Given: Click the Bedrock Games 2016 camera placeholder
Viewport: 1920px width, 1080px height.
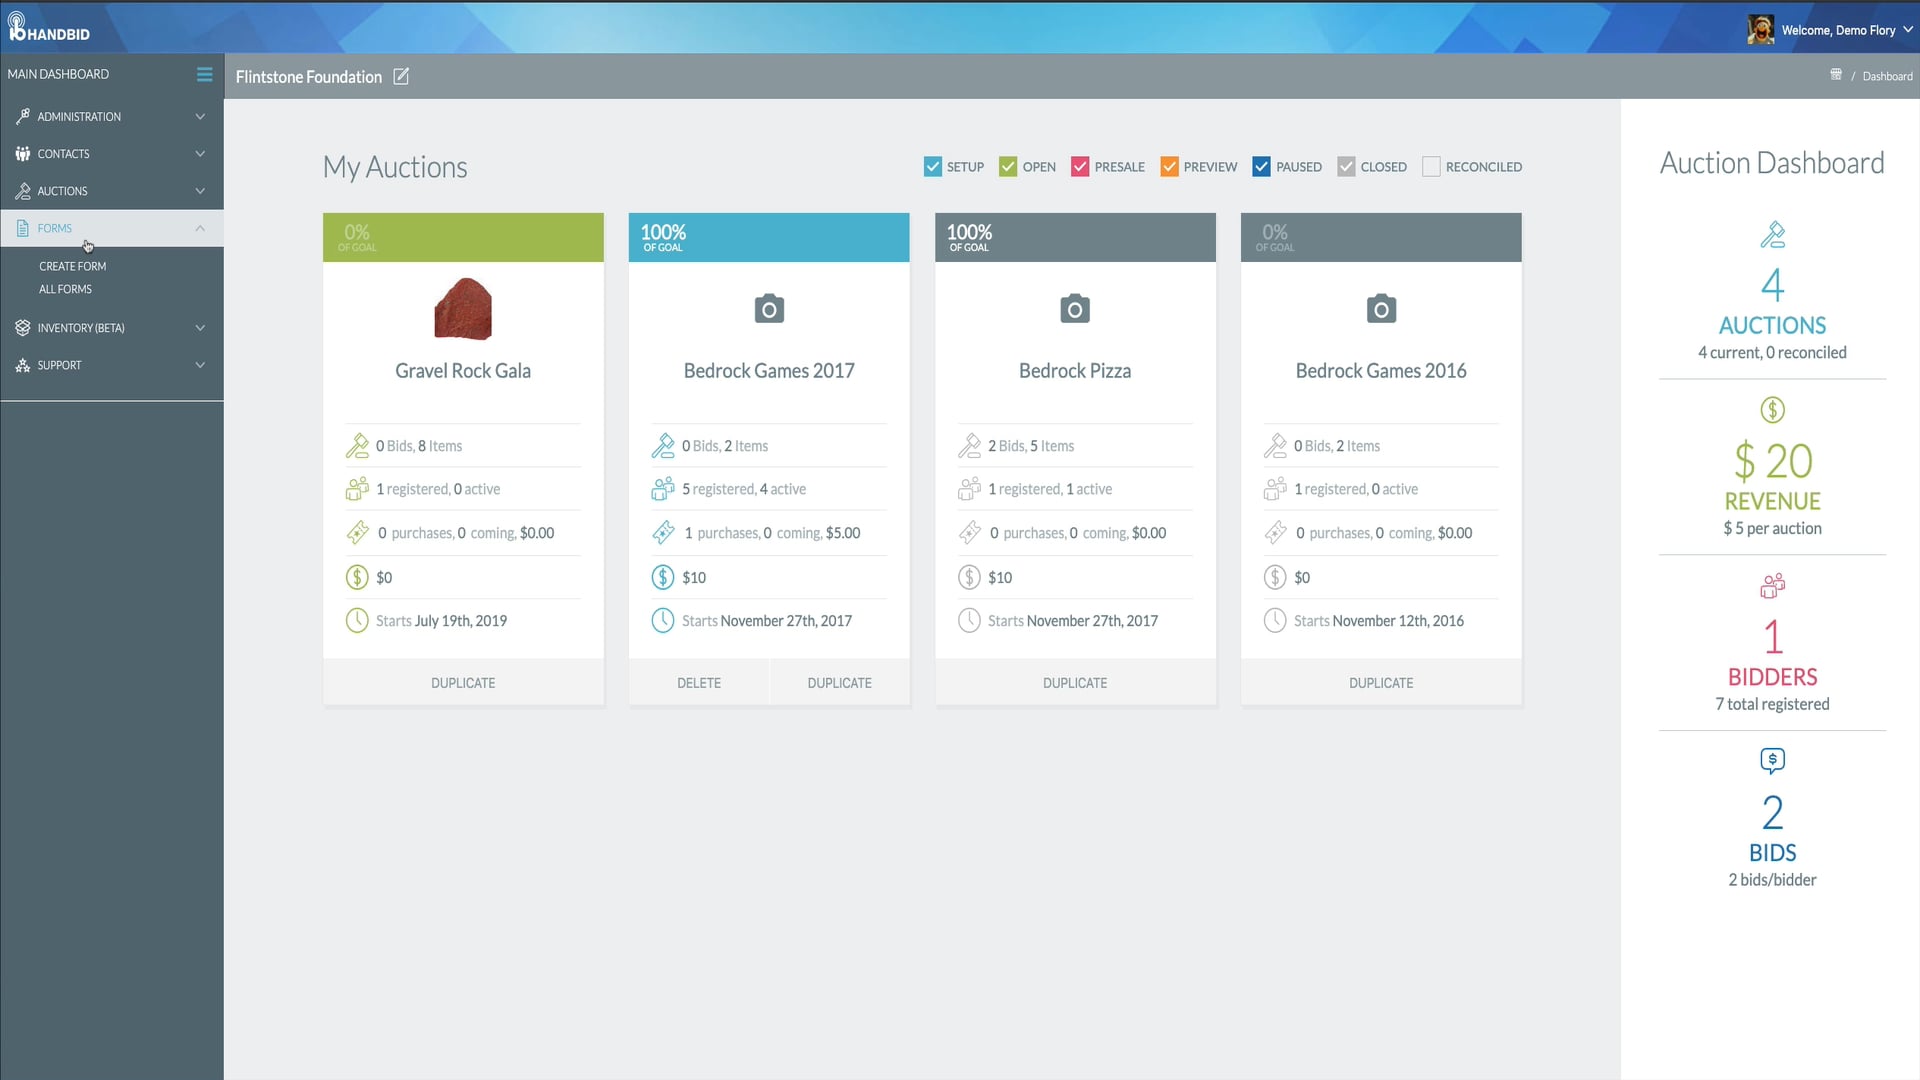Looking at the screenshot, I should pos(1381,308).
